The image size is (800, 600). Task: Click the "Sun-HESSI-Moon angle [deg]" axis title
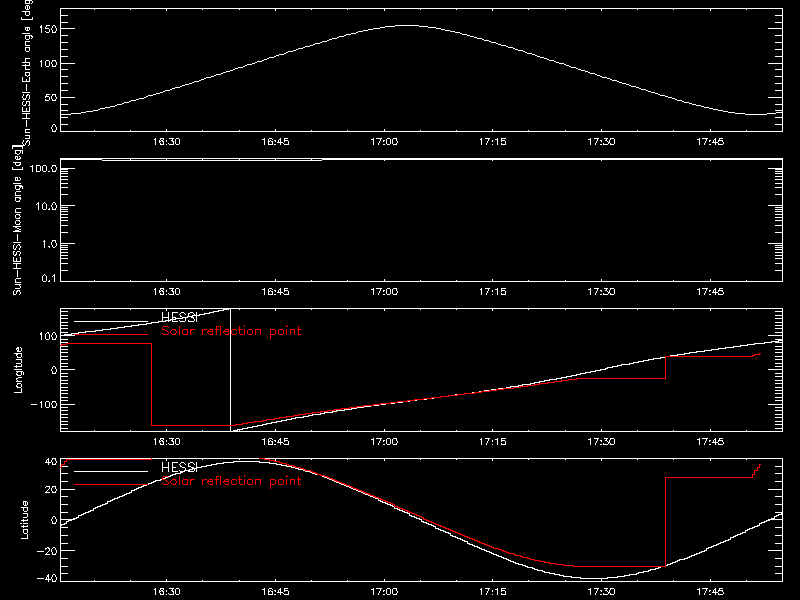[x=17, y=220]
